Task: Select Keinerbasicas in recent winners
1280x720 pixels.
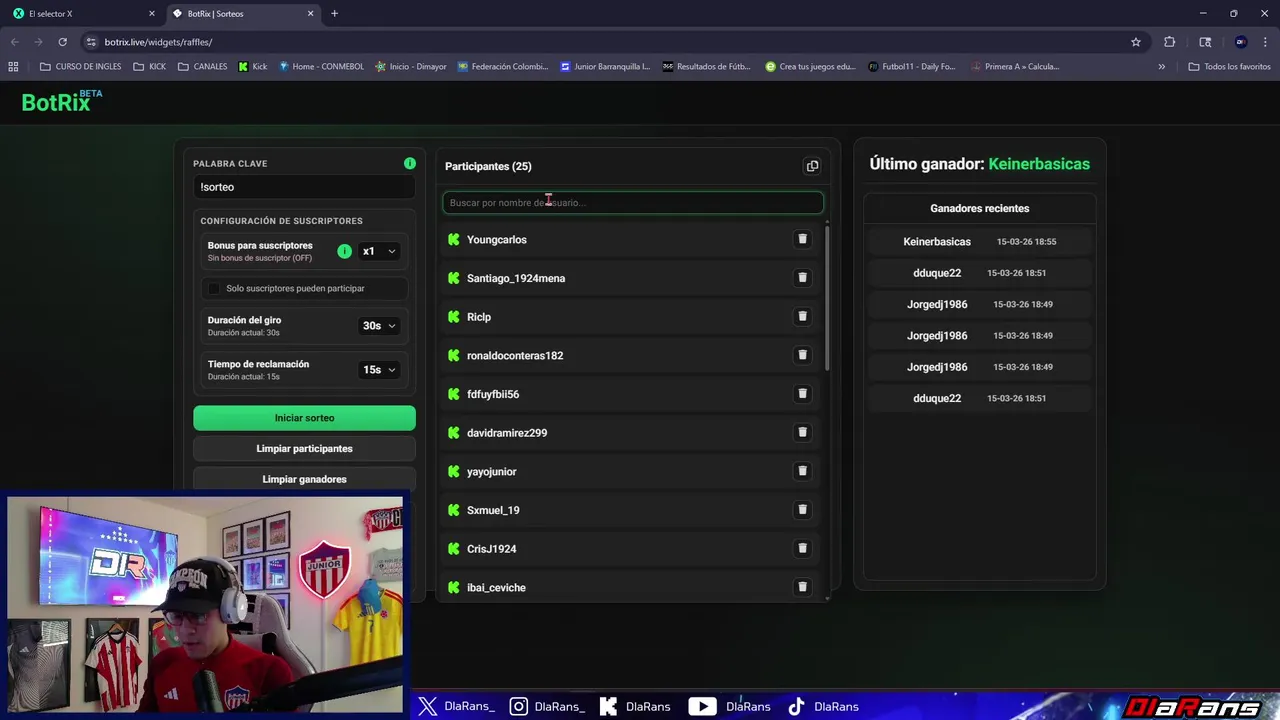Action: [x=937, y=241]
